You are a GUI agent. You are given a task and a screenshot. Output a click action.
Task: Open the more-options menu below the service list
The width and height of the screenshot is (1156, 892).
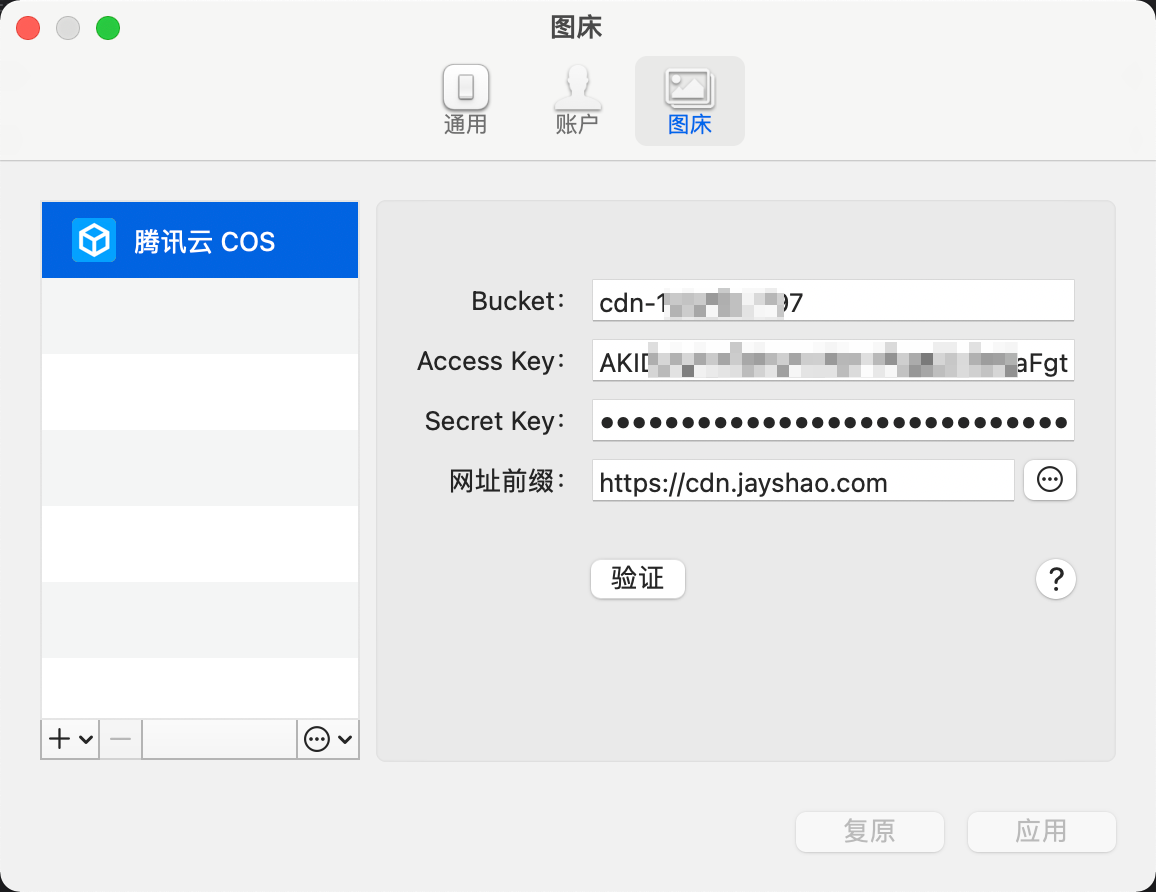[328, 739]
